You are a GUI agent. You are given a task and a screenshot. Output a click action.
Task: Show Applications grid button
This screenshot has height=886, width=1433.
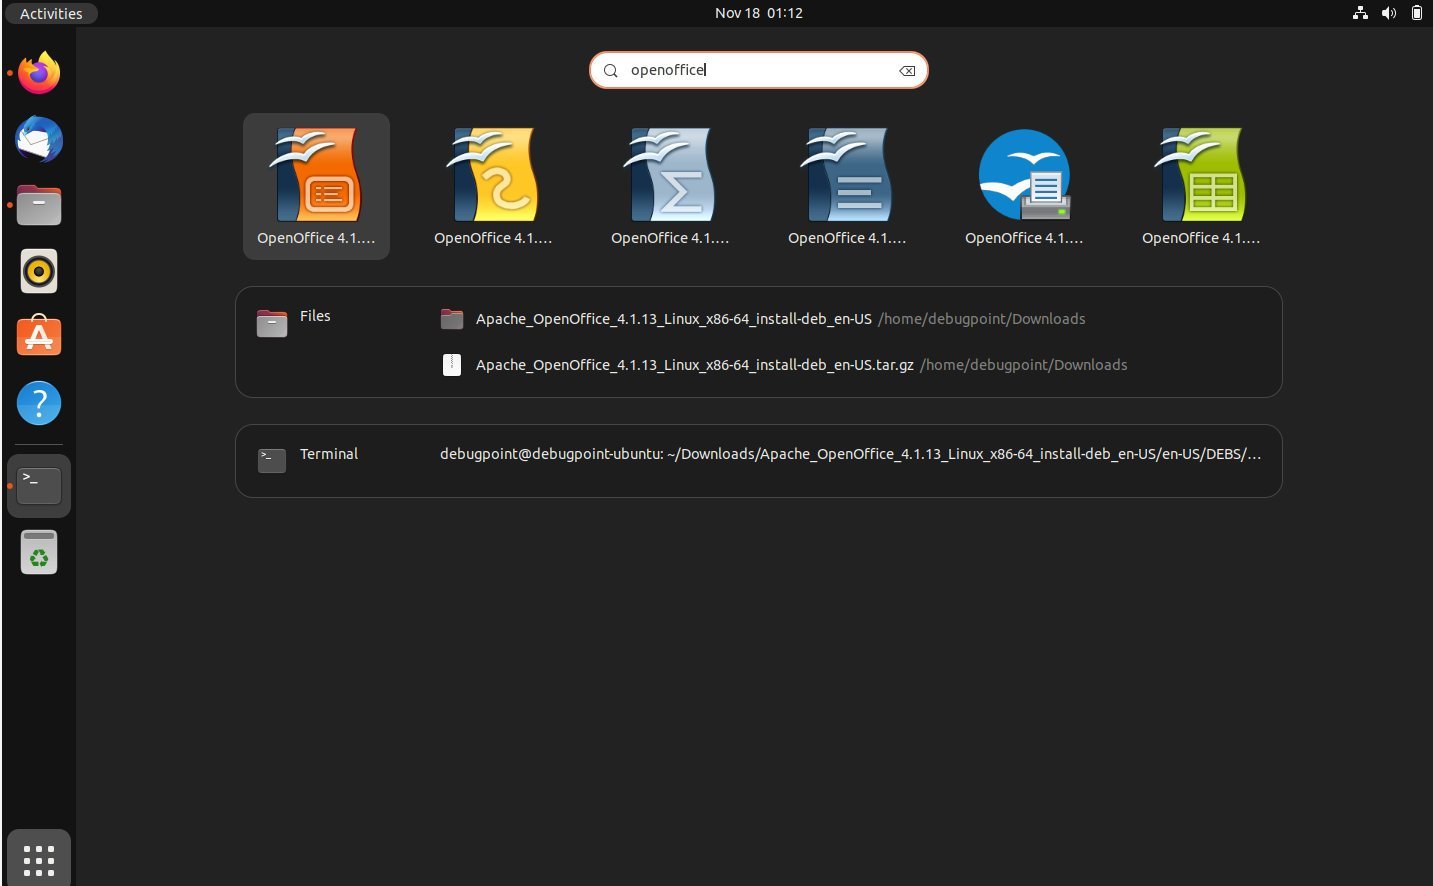39,859
